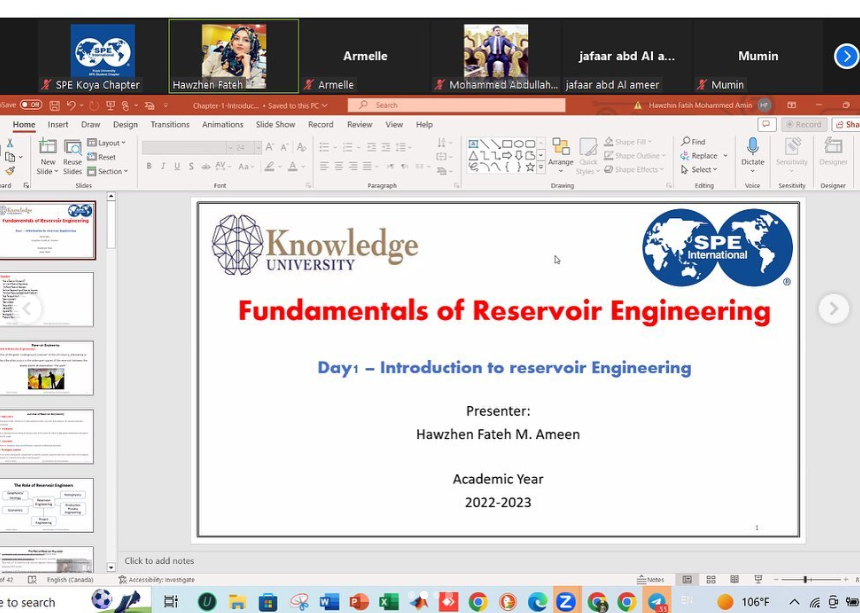Select the slide 2 outline thumbnail
Viewport: 860px width, 613px height.
click(47, 299)
